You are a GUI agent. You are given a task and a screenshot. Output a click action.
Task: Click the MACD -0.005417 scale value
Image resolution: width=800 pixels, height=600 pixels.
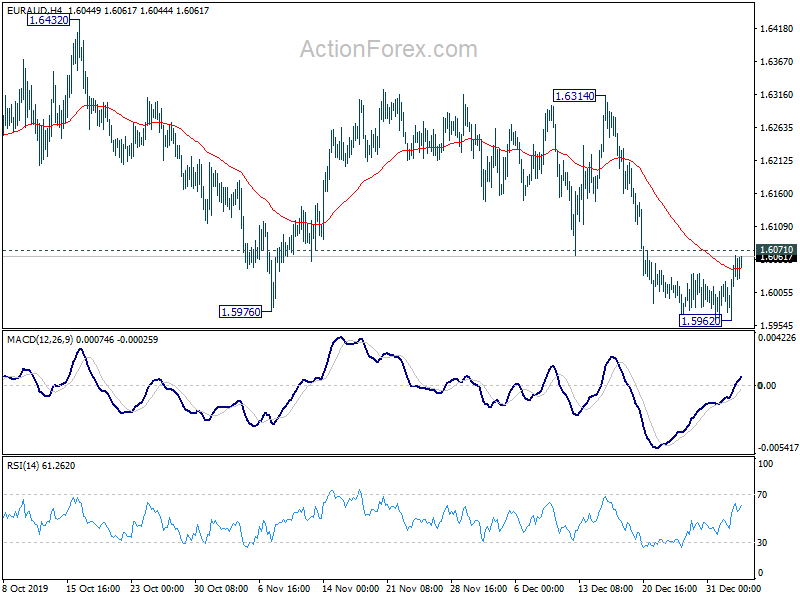(778, 447)
